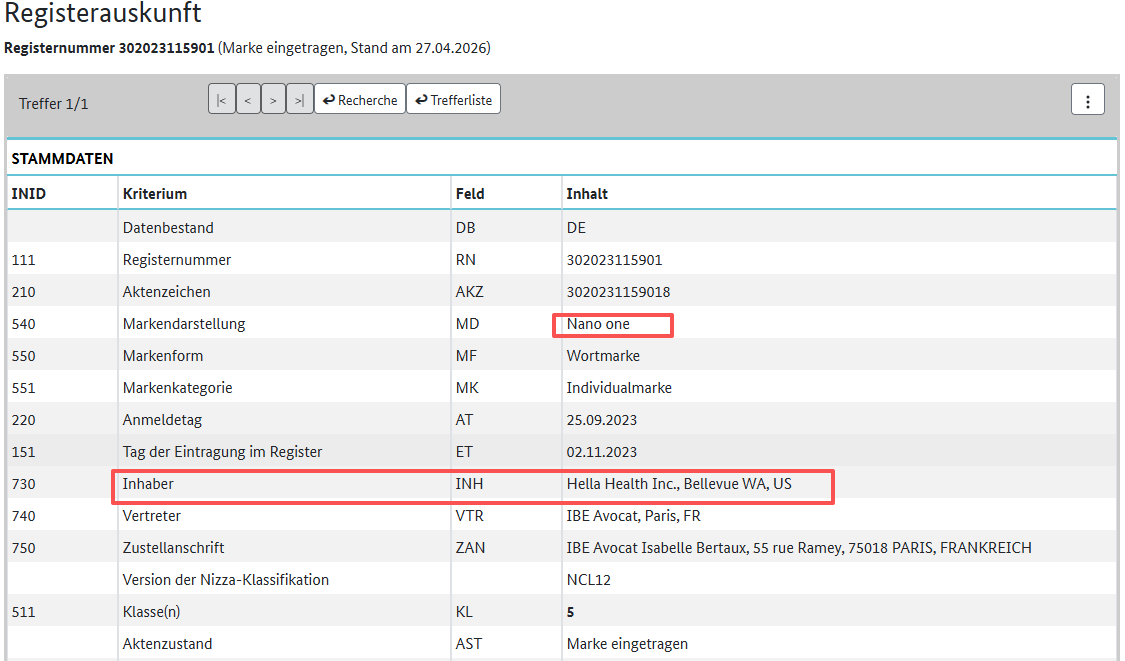The width and height of the screenshot is (1125, 661).
Task: Click the owner Hella Health Inc. entry
Action: click(x=679, y=484)
